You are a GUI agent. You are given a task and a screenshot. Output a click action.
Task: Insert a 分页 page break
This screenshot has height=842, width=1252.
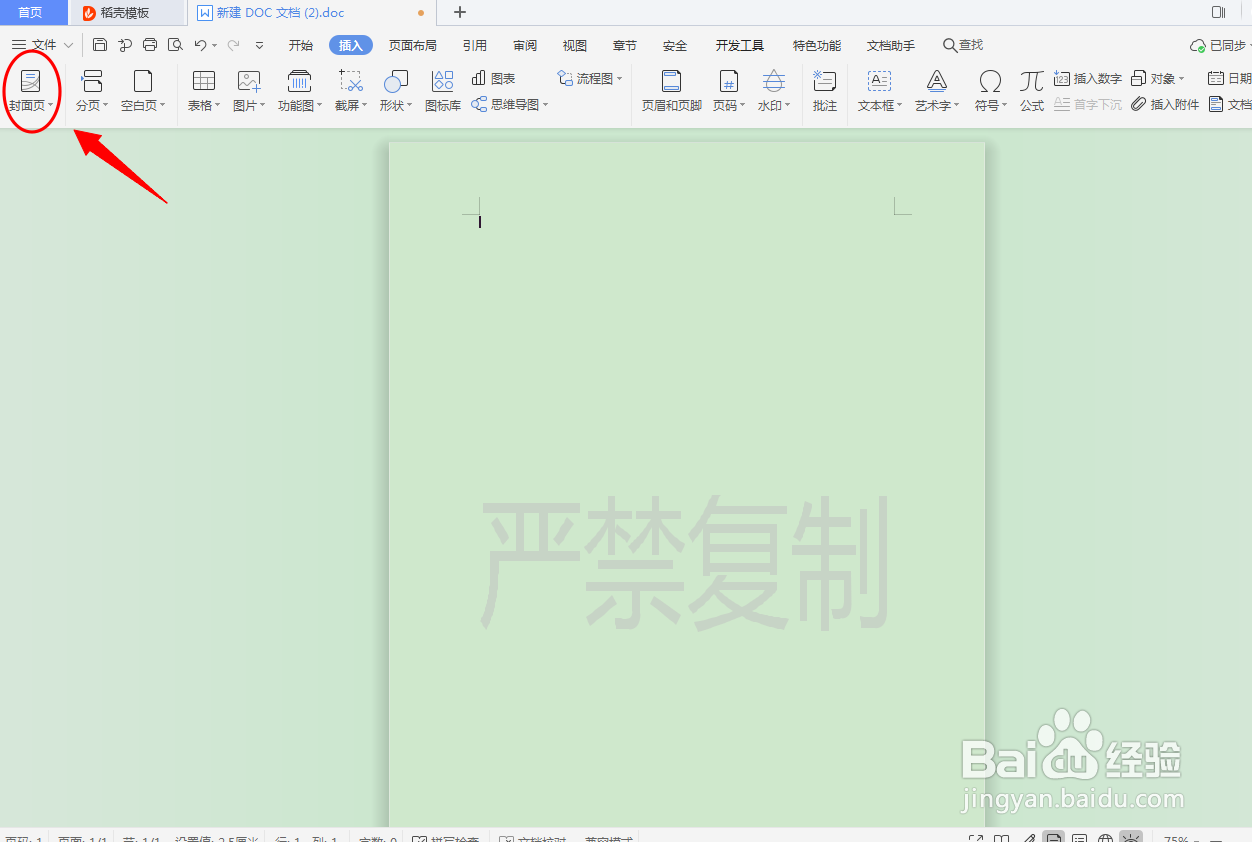92,91
